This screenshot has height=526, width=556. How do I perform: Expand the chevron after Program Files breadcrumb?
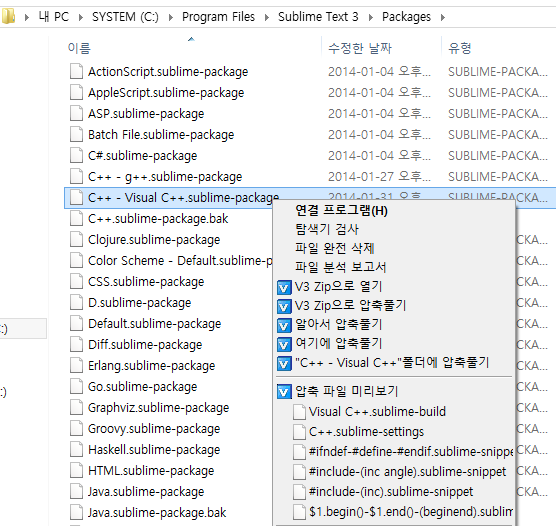(x=267, y=17)
